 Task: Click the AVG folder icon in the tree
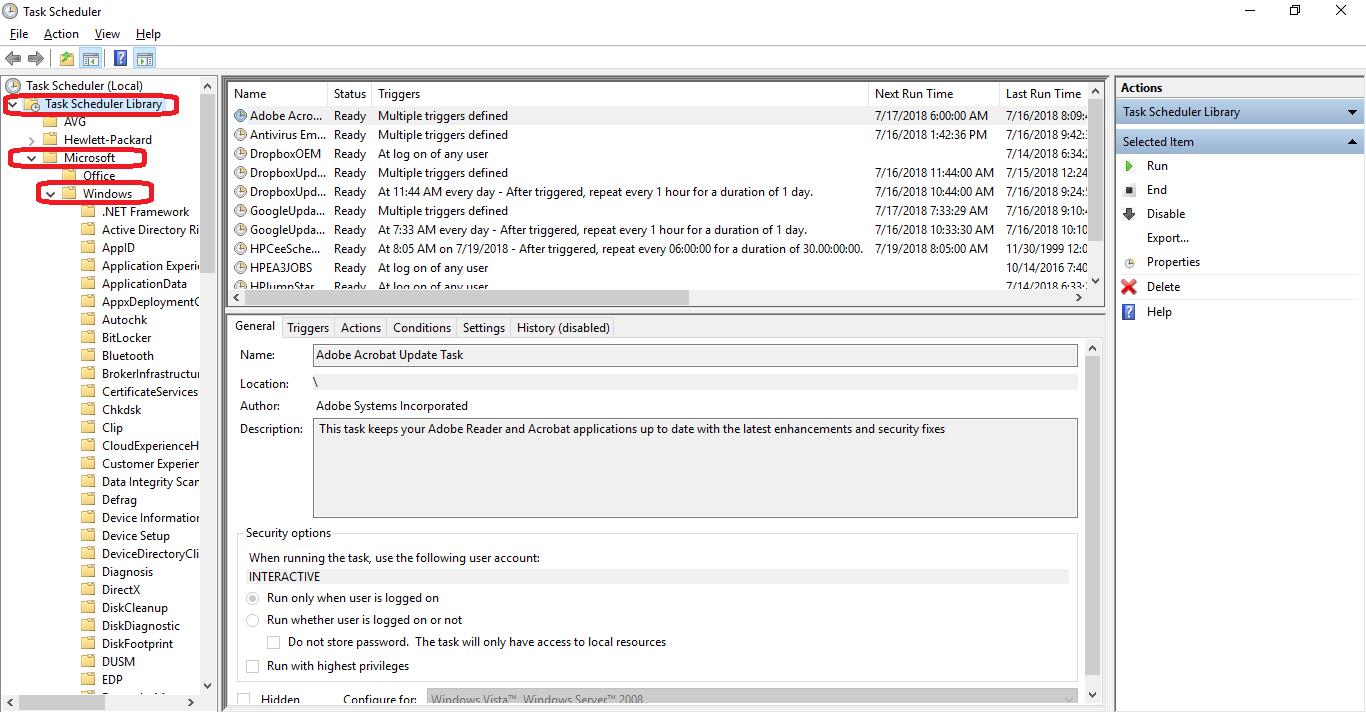point(50,122)
